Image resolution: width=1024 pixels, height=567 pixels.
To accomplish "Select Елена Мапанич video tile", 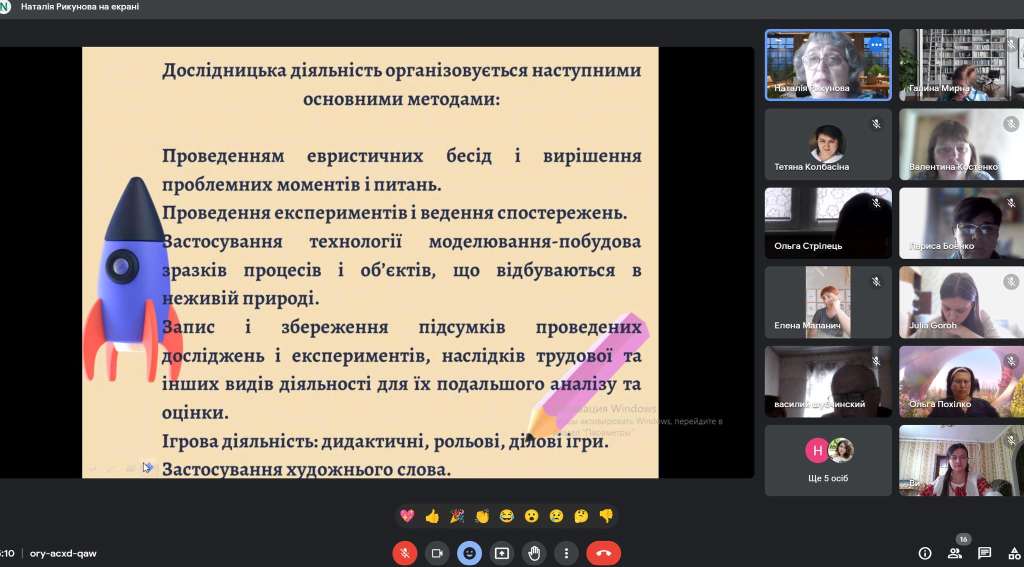I will [x=828, y=302].
